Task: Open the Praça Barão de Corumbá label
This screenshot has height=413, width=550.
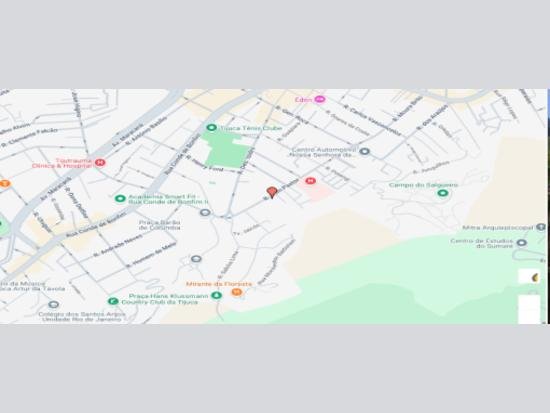Action: click(160, 225)
